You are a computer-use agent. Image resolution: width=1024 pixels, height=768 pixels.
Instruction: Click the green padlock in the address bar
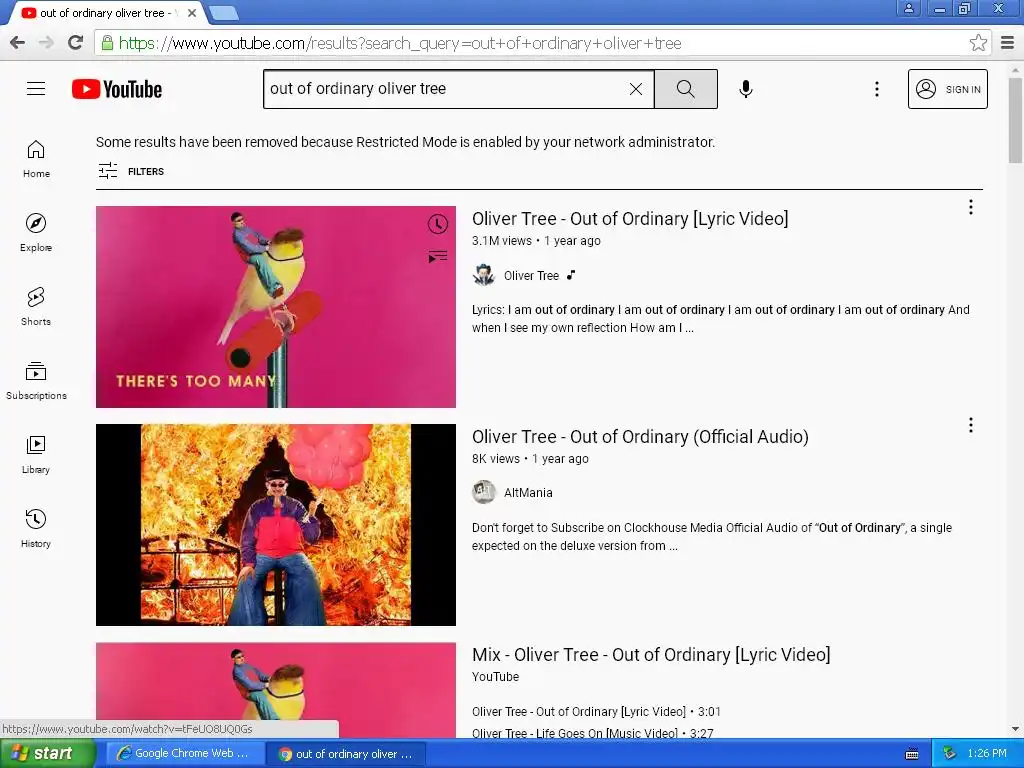108,43
